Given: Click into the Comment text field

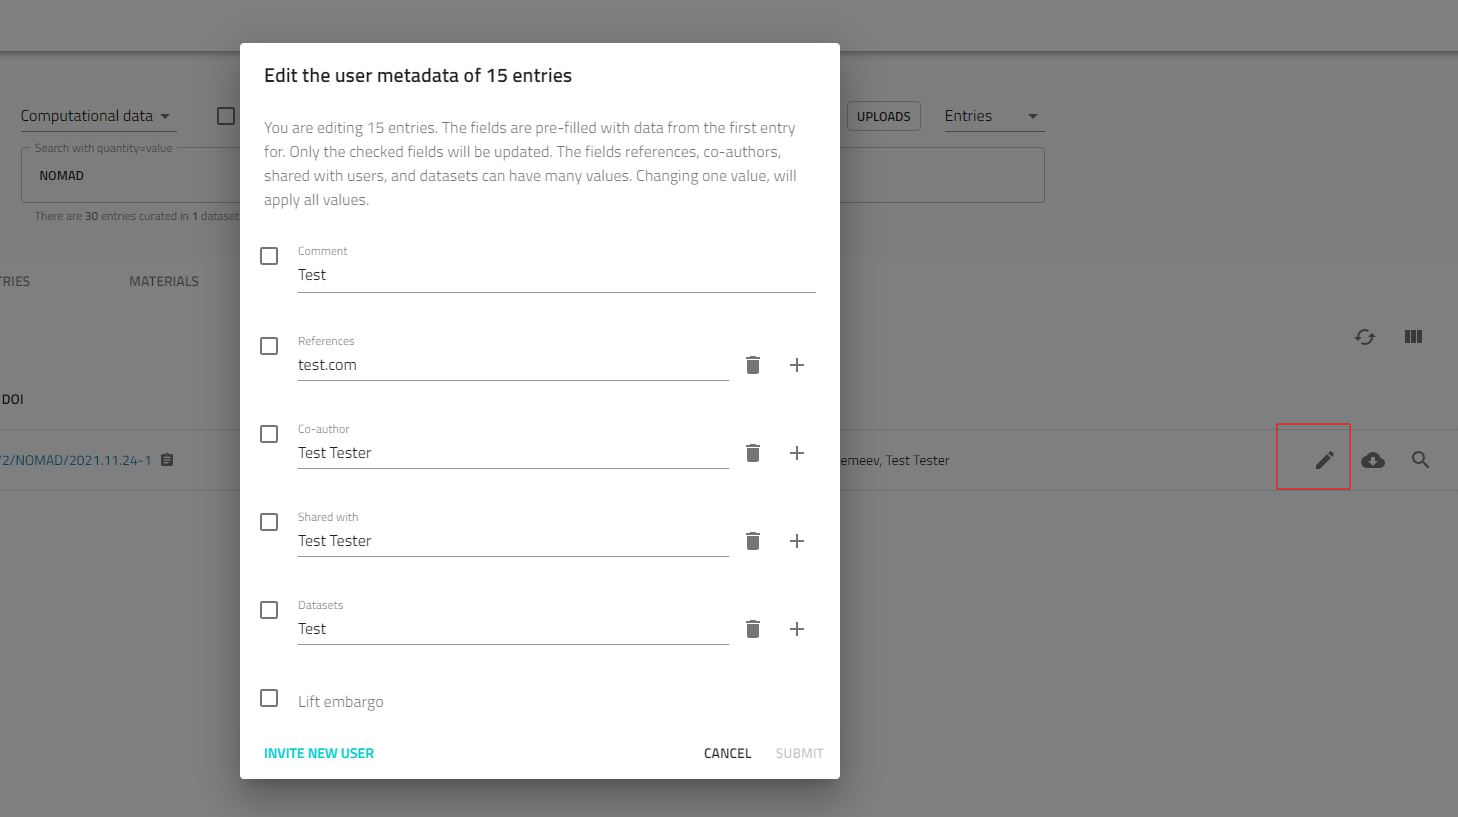Looking at the screenshot, I should click(556, 275).
